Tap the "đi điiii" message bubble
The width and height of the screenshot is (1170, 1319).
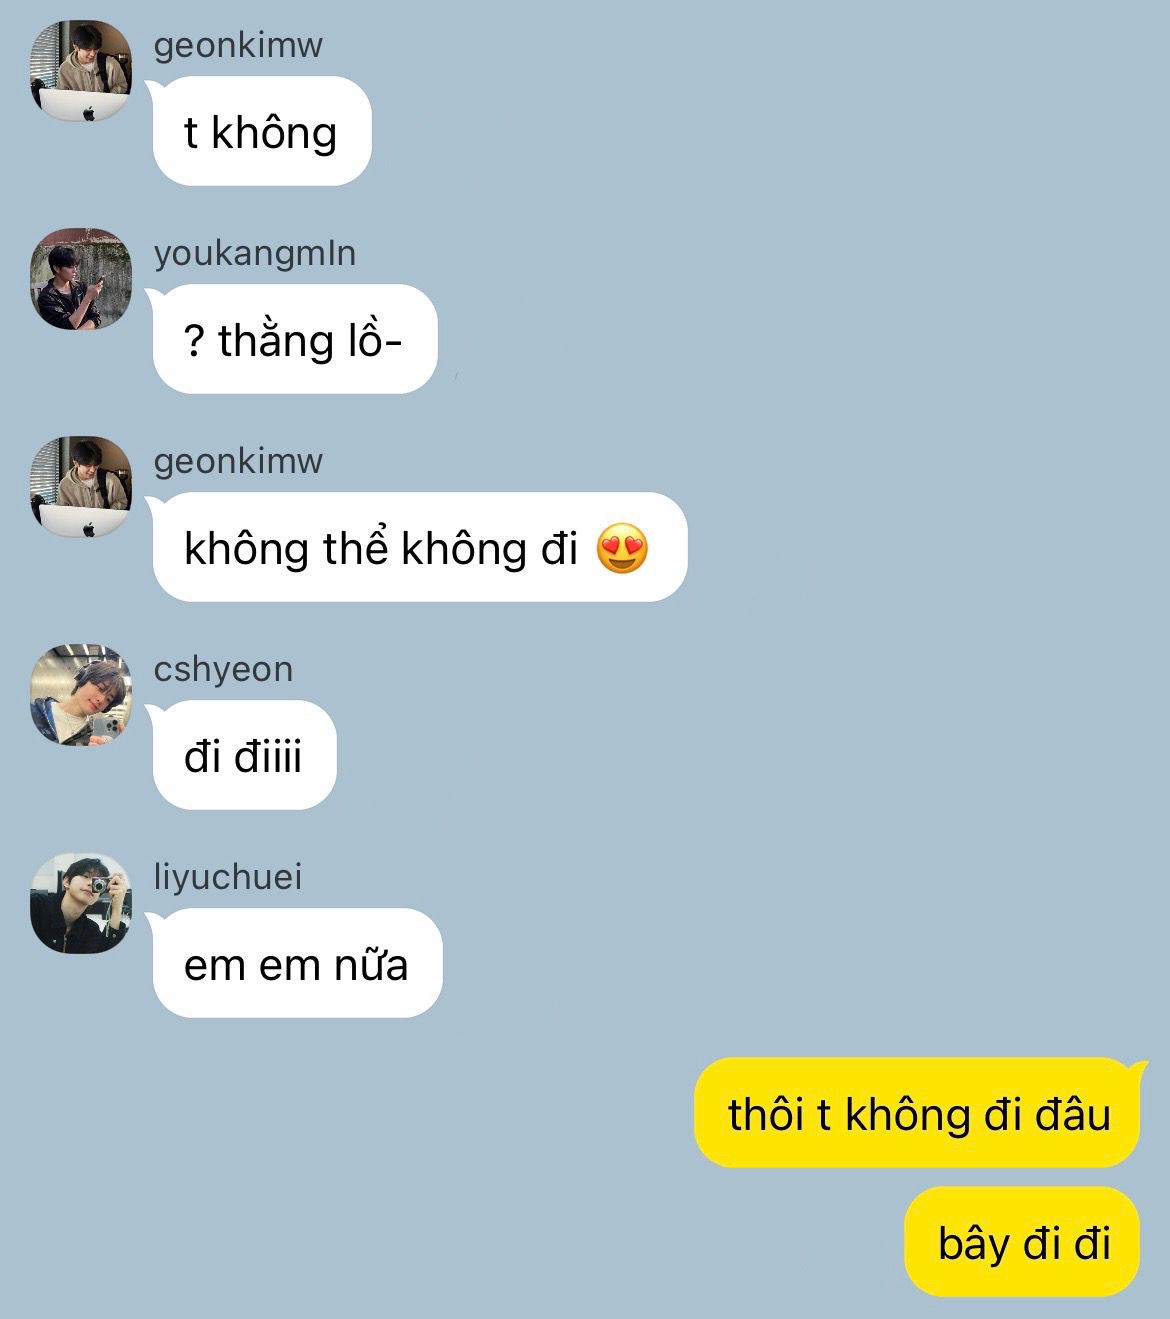[244, 755]
